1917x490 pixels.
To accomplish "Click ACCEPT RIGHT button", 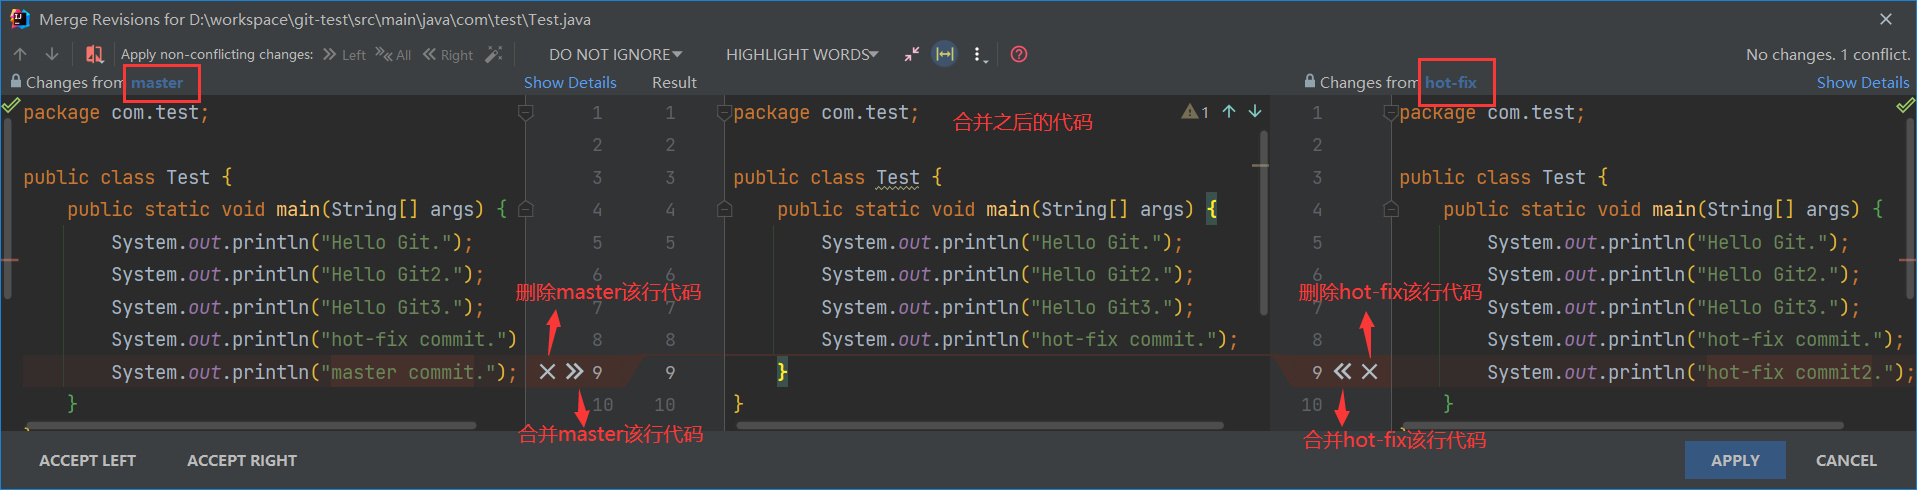I will click(242, 461).
